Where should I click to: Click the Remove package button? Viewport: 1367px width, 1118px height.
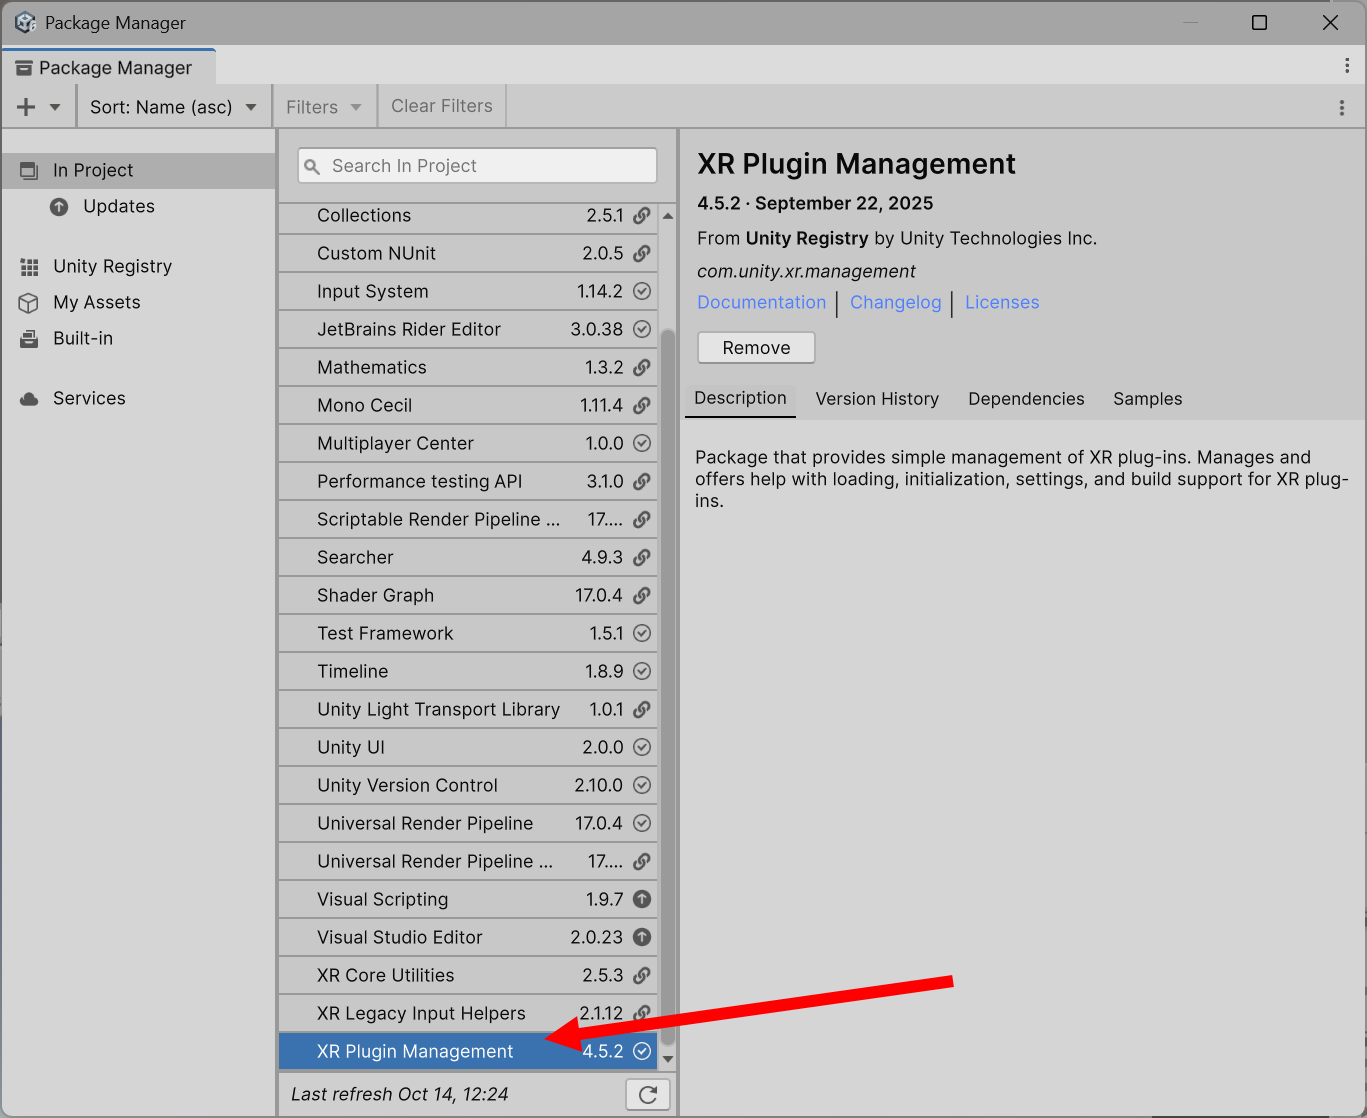756,347
